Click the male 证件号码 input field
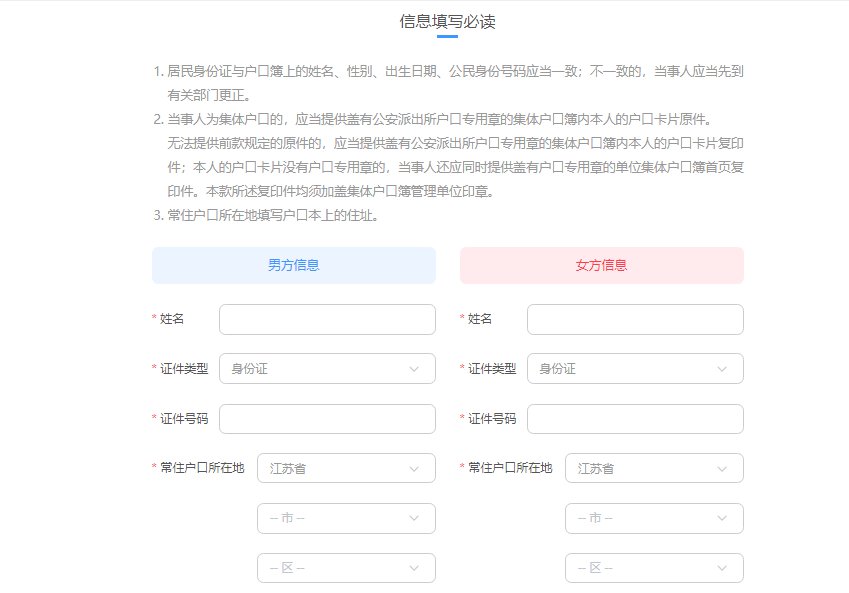This screenshot has width=849, height=593. point(327,419)
